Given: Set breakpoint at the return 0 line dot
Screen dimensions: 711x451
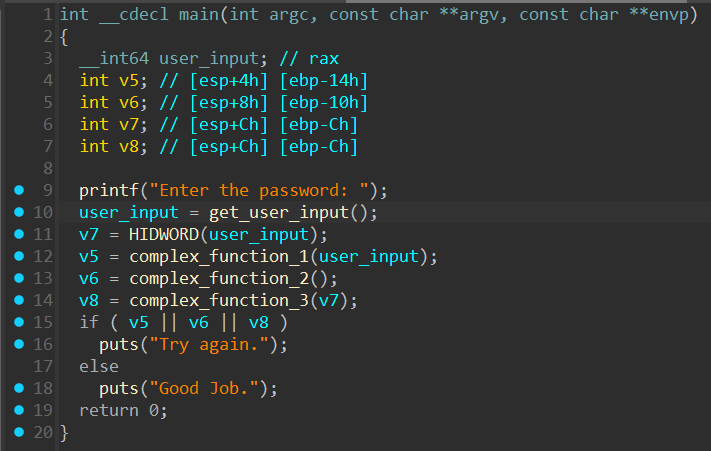Looking at the screenshot, I should click(19, 410).
